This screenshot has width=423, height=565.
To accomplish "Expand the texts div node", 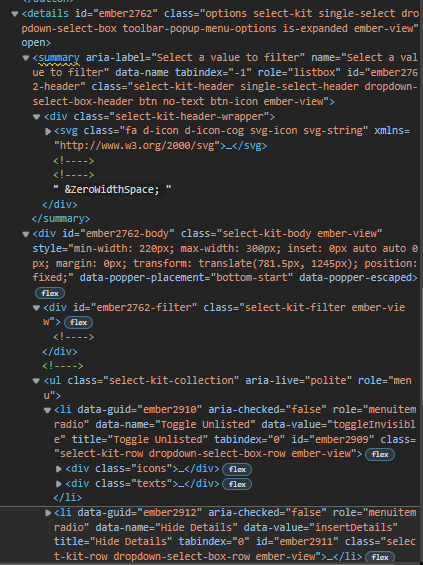I will click(x=58, y=484).
